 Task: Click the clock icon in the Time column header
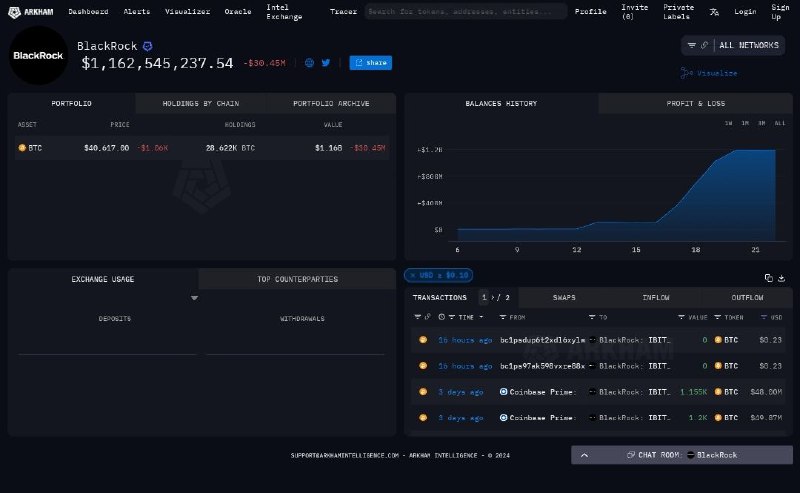pyautogui.click(x=441, y=317)
